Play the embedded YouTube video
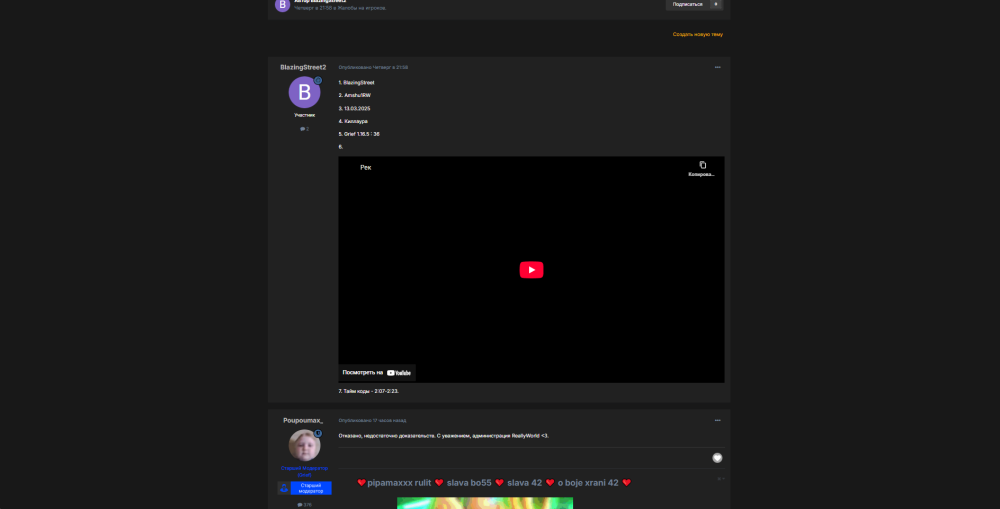The image size is (1000, 509). 531,270
